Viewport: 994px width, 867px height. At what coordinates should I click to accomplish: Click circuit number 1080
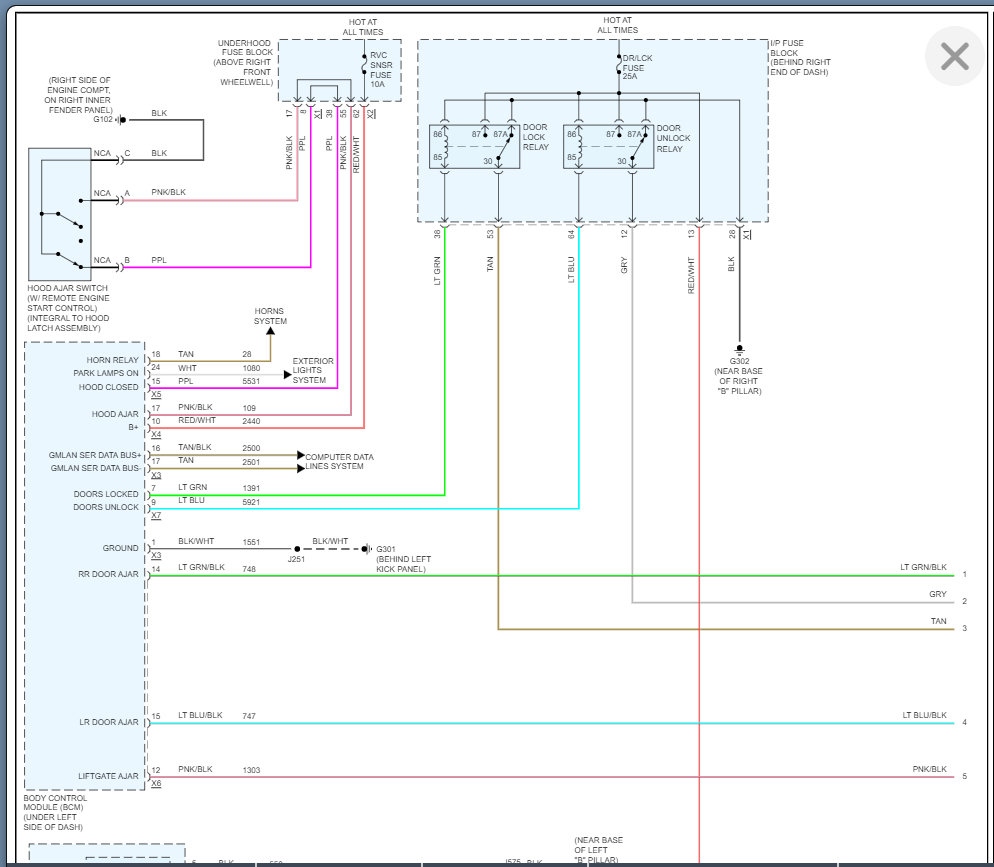pyautogui.click(x=251, y=368)
